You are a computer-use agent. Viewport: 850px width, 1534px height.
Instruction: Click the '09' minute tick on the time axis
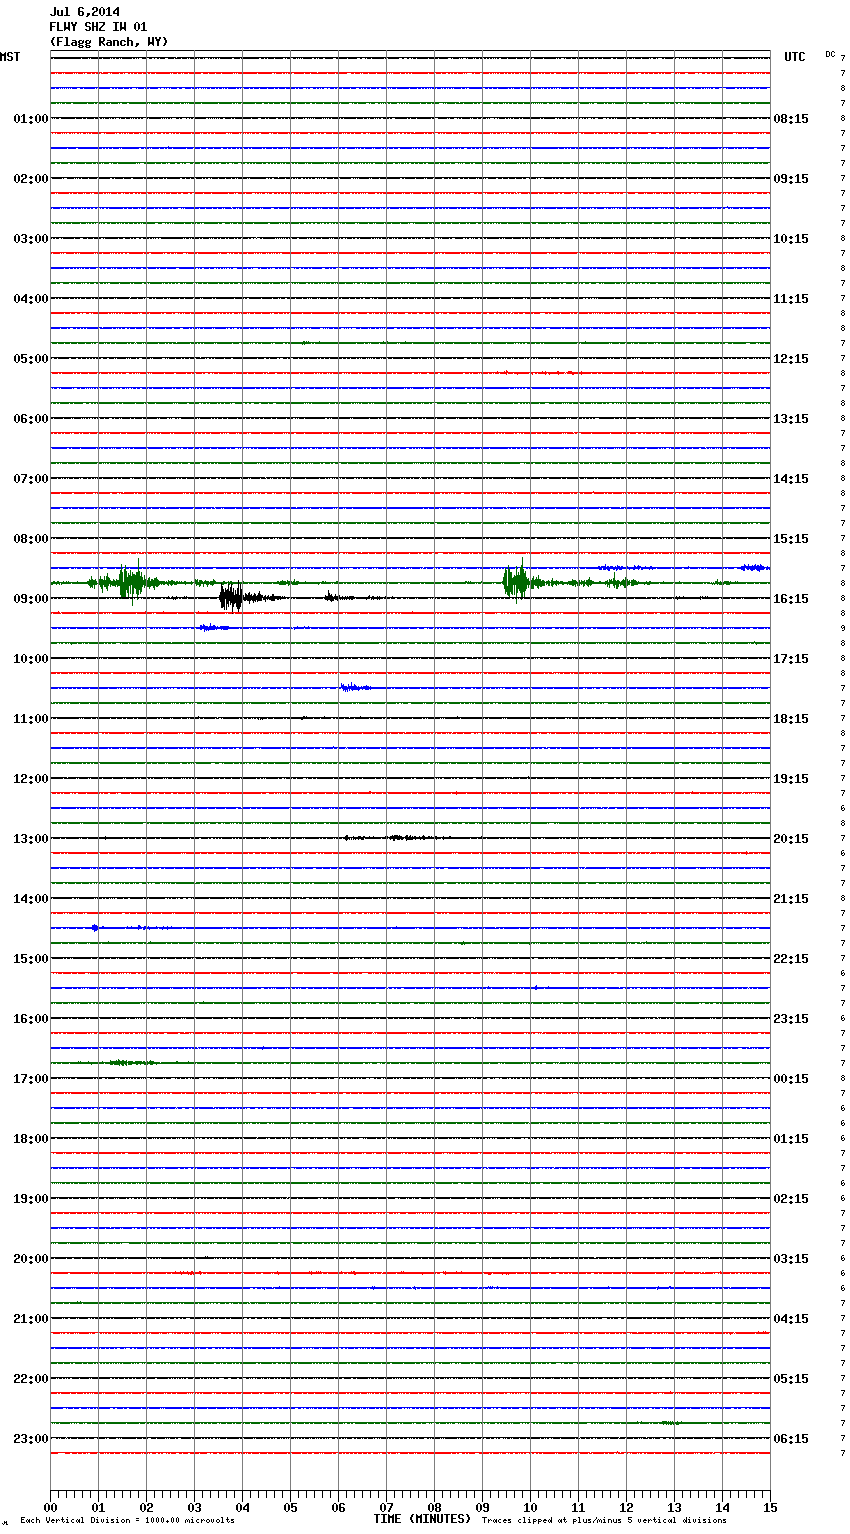482,1507
